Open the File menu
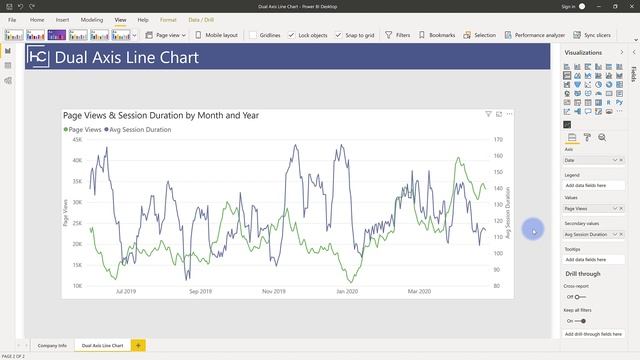Image resolution: width=640 pixels, height=360 pixels. [x=12, y=20]
